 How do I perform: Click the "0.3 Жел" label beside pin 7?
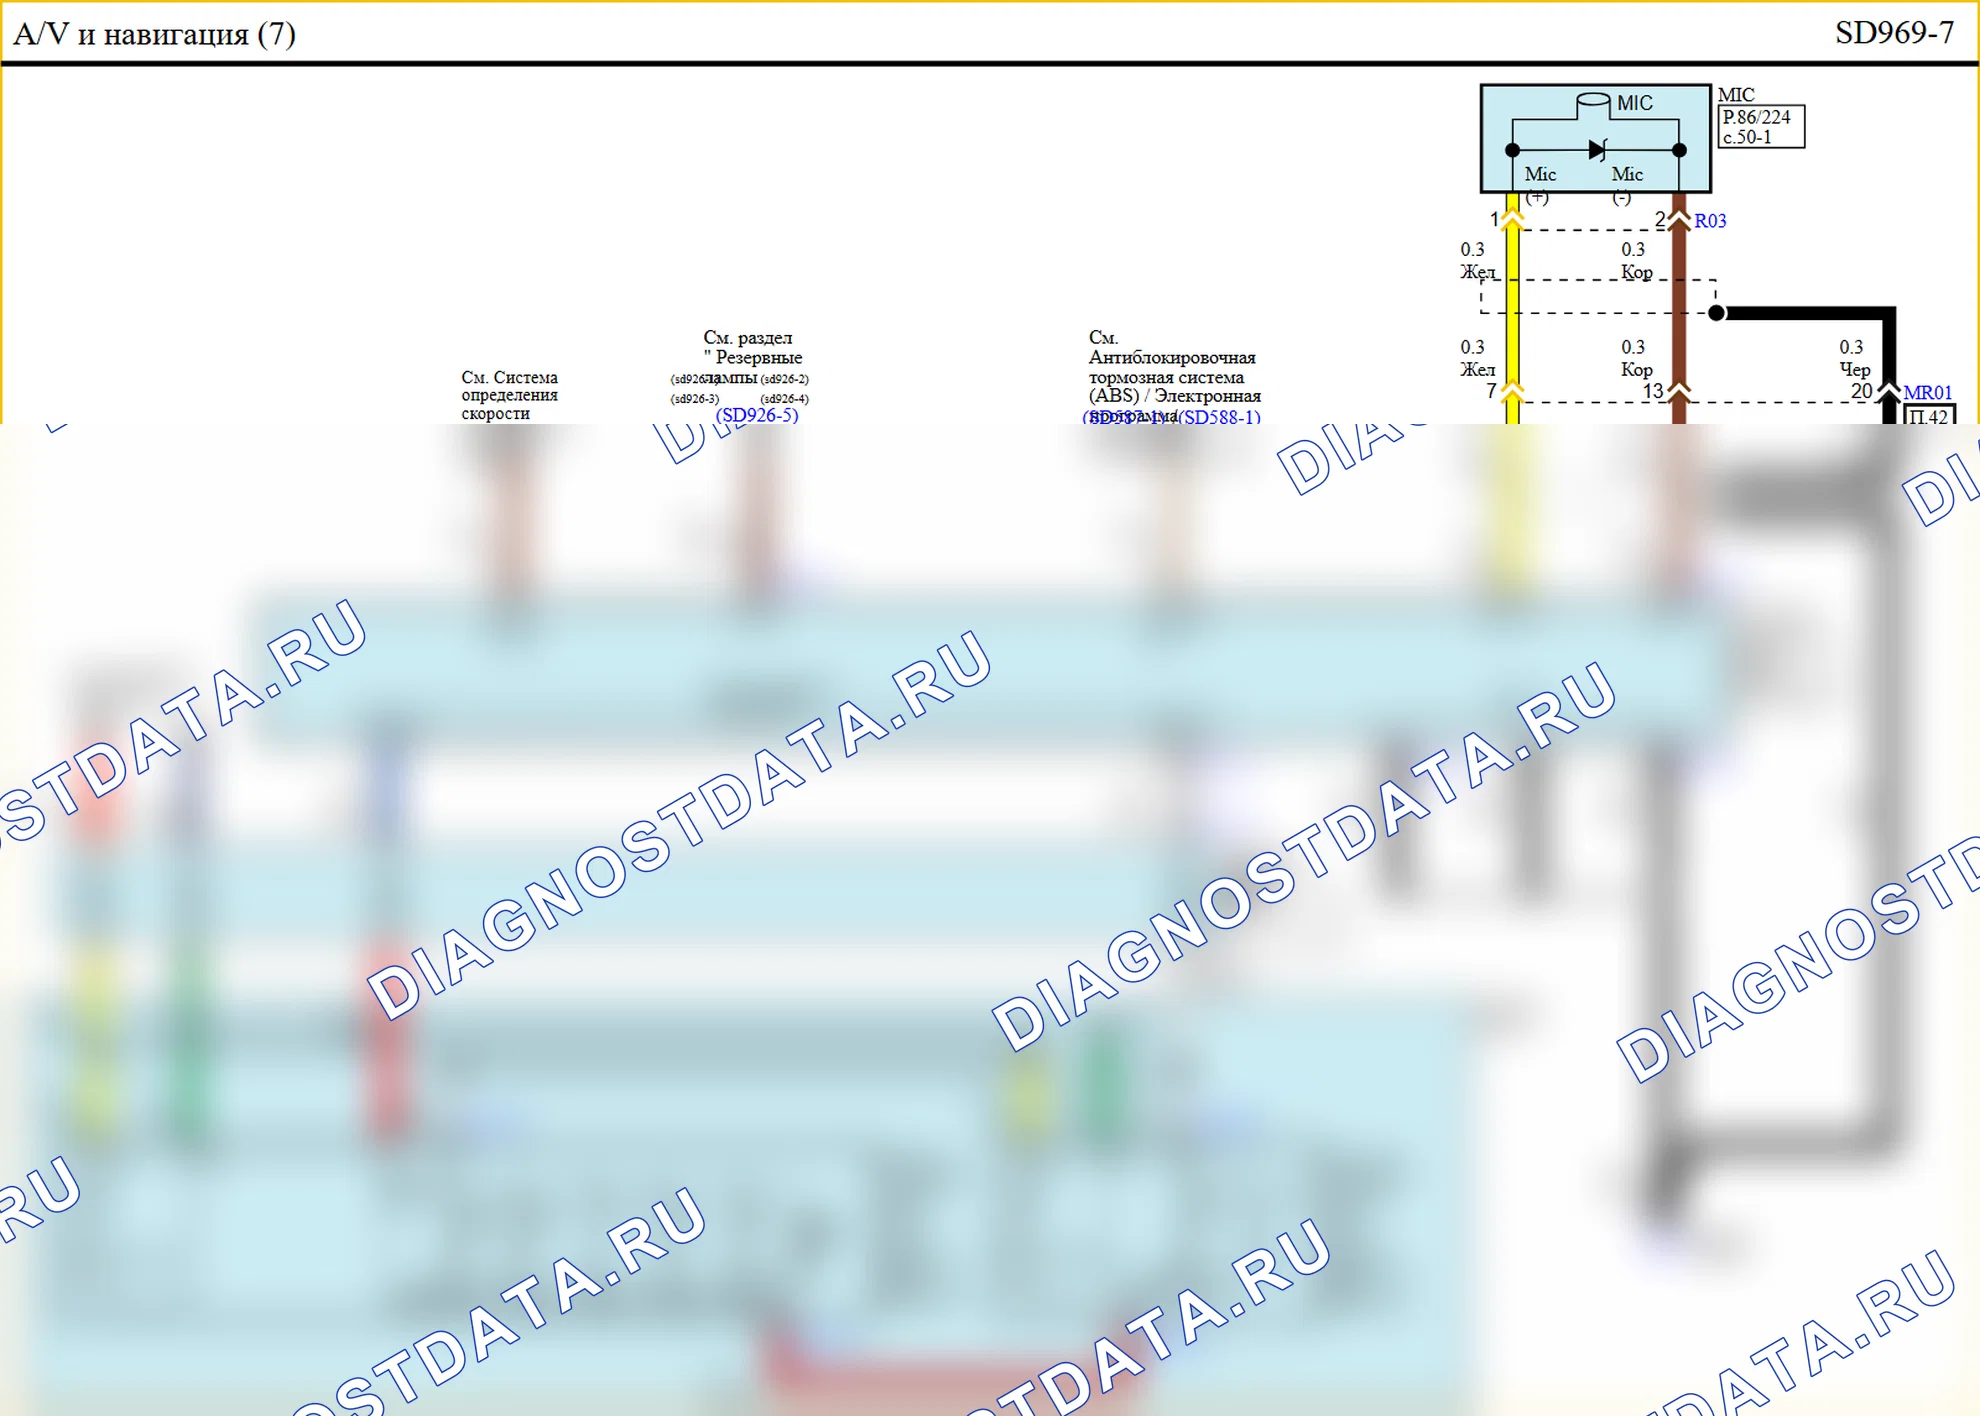click(x=1477, y=358)
